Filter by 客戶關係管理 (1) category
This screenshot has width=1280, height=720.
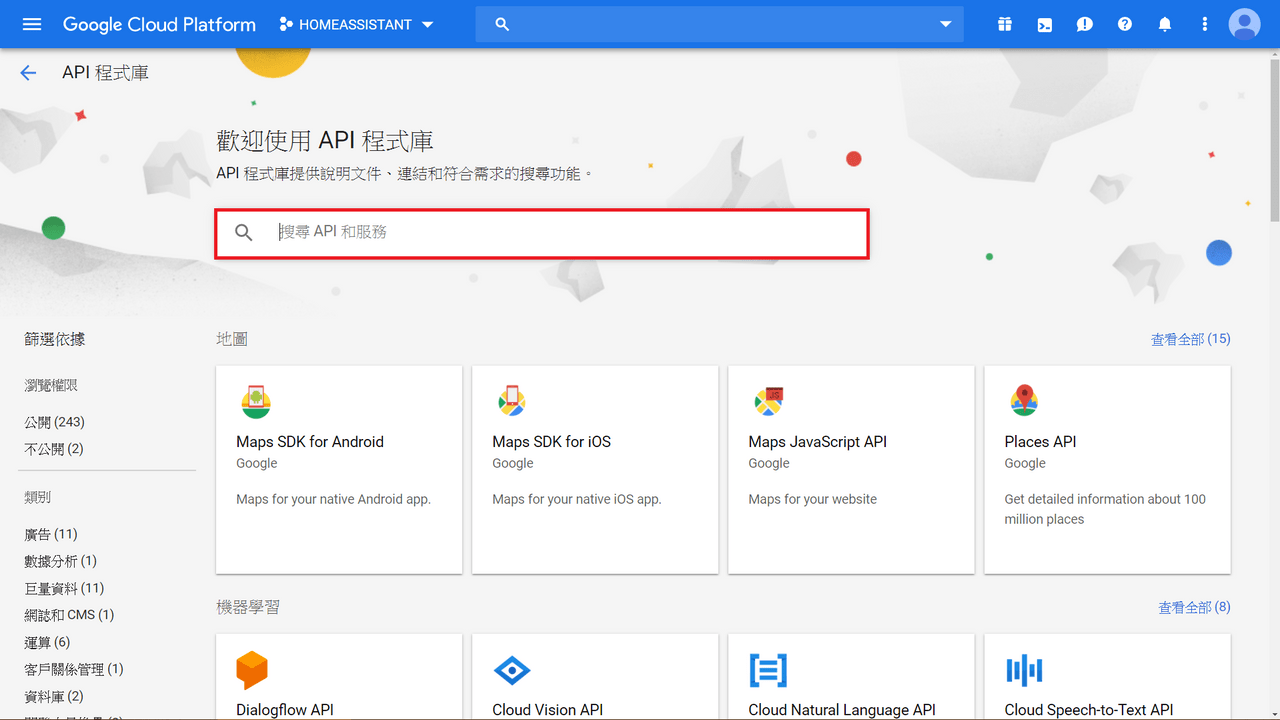pos(74,669)
